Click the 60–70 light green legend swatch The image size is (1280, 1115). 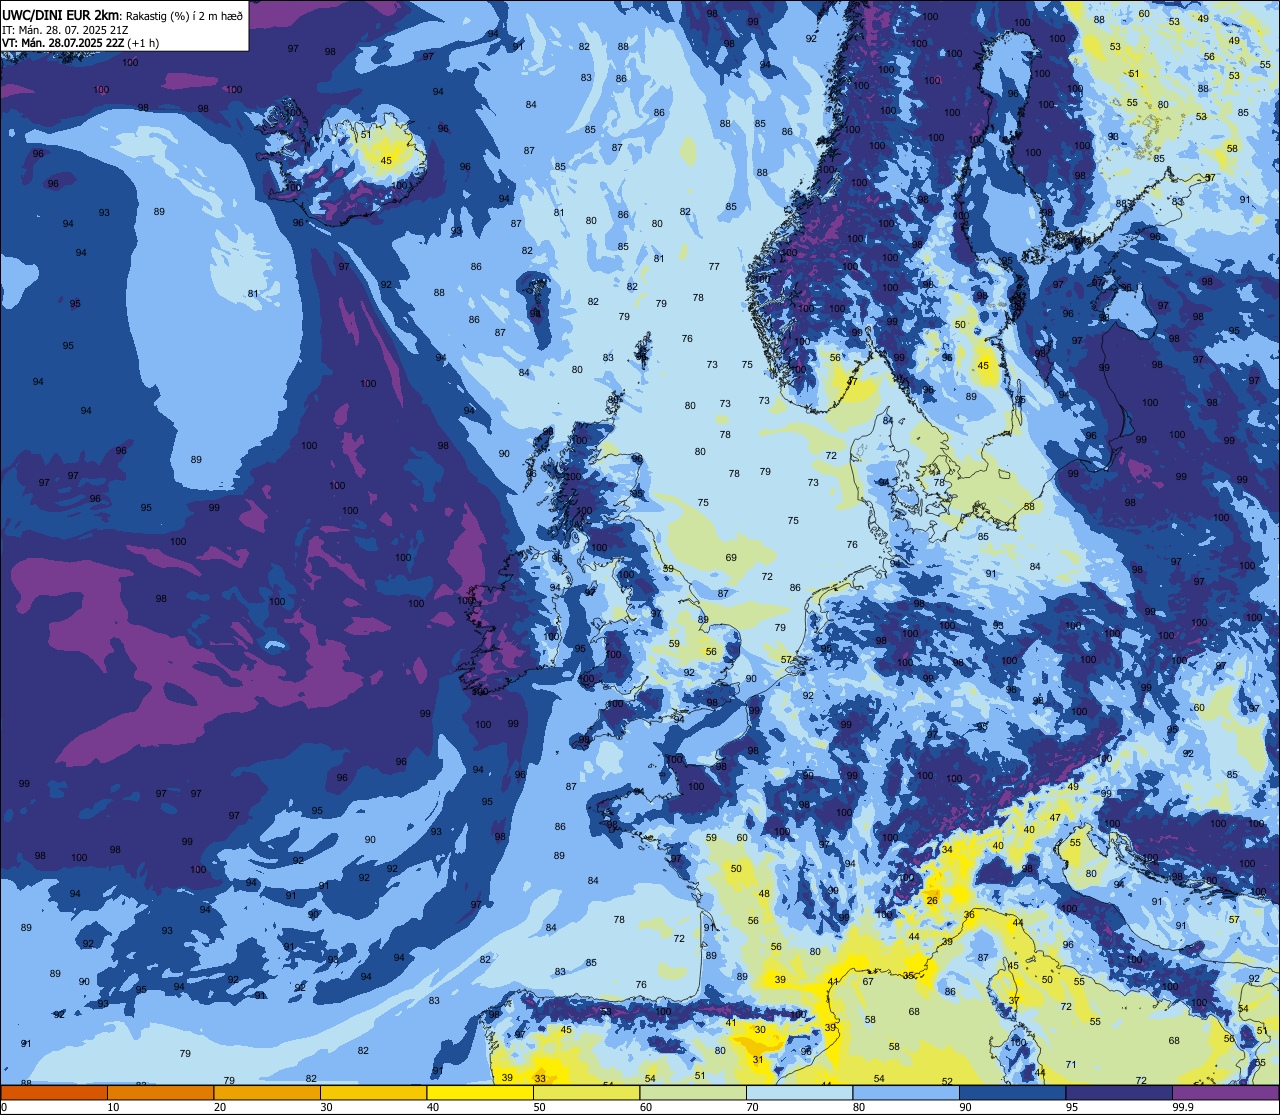point(693,1092)
